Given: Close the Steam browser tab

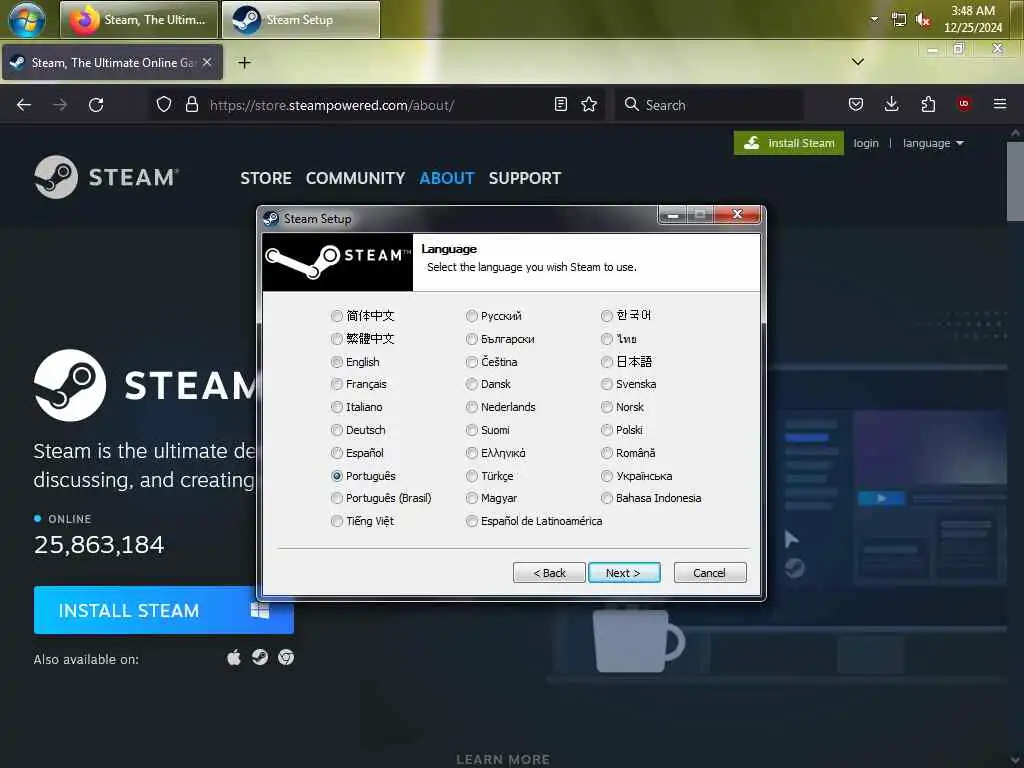Looking at the screenshot, I should coord(207,62).
